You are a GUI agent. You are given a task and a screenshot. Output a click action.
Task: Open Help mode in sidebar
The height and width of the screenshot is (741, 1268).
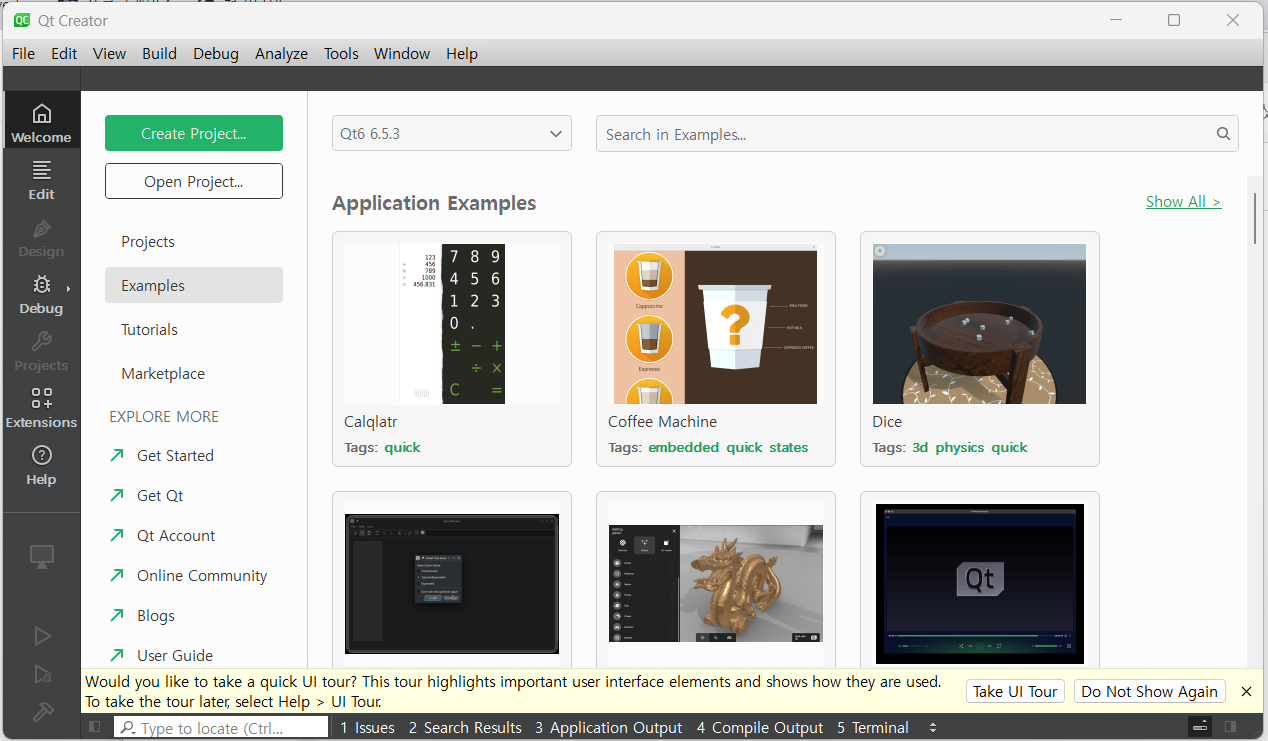pos(41,463)
